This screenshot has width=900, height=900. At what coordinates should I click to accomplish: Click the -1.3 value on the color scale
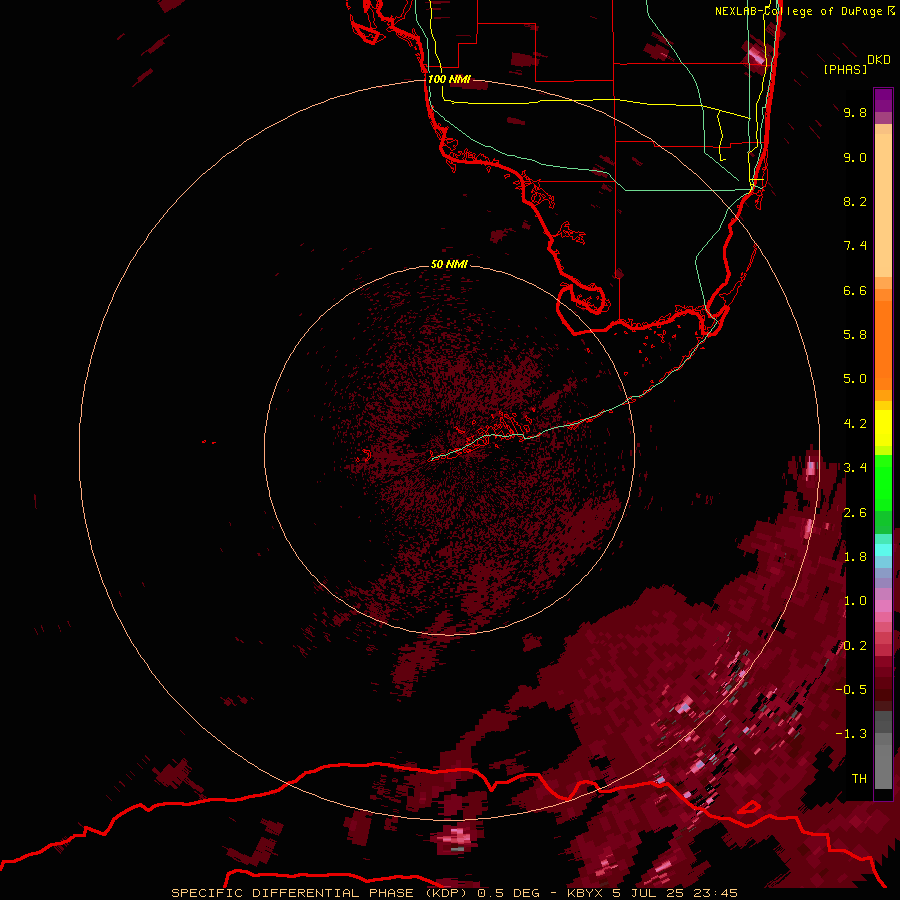tap(851, 734)
